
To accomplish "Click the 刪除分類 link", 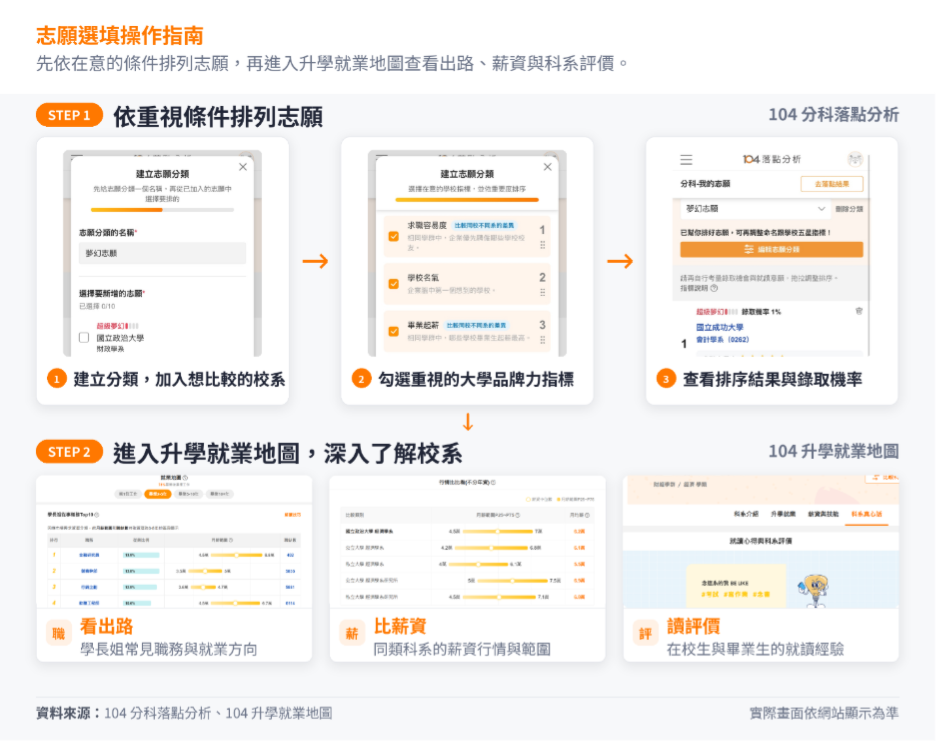I will point(849,209).
